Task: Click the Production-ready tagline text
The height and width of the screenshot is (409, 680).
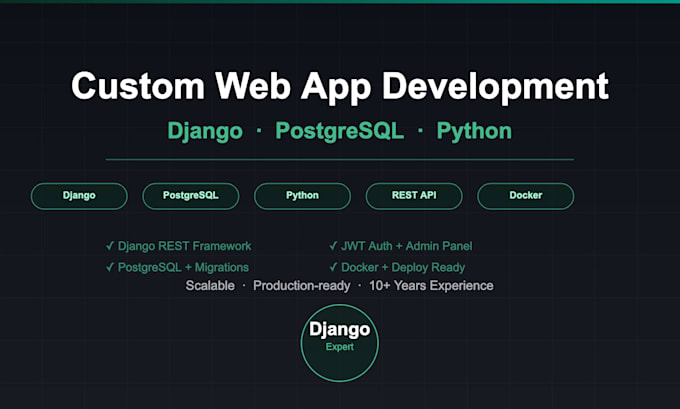Action: [302, 286]
